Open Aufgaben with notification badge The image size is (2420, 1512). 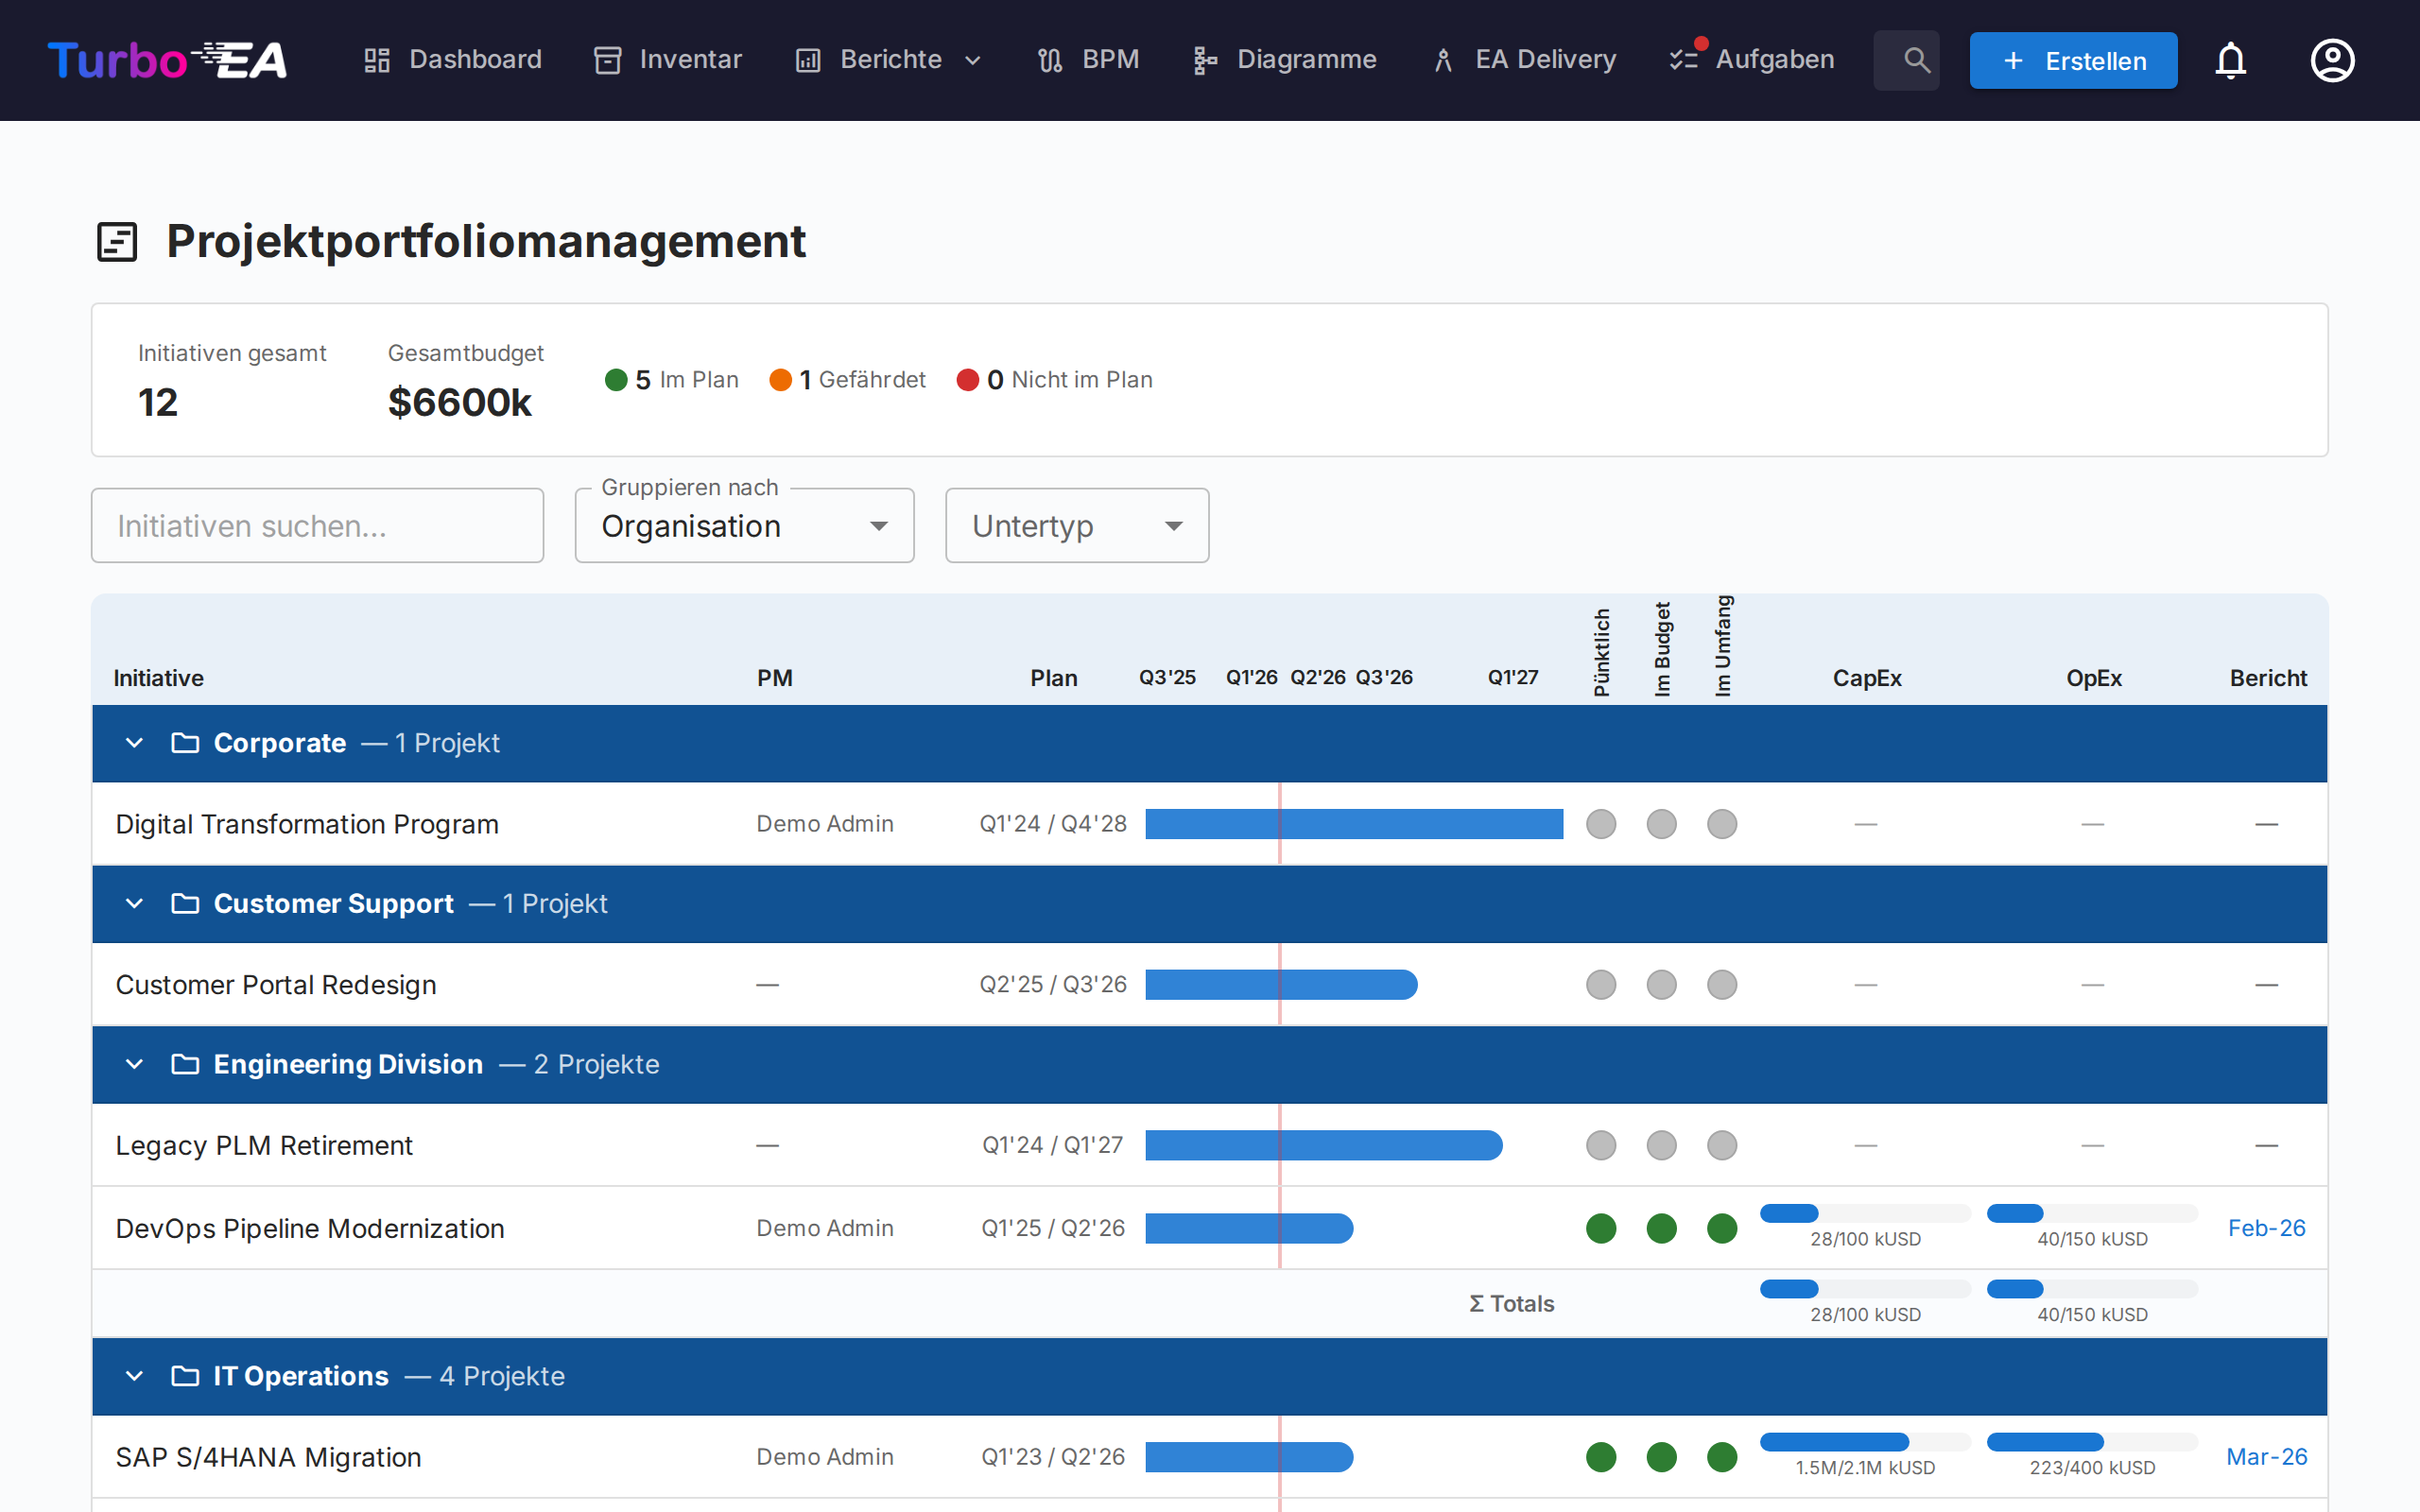pos(1750,59)
